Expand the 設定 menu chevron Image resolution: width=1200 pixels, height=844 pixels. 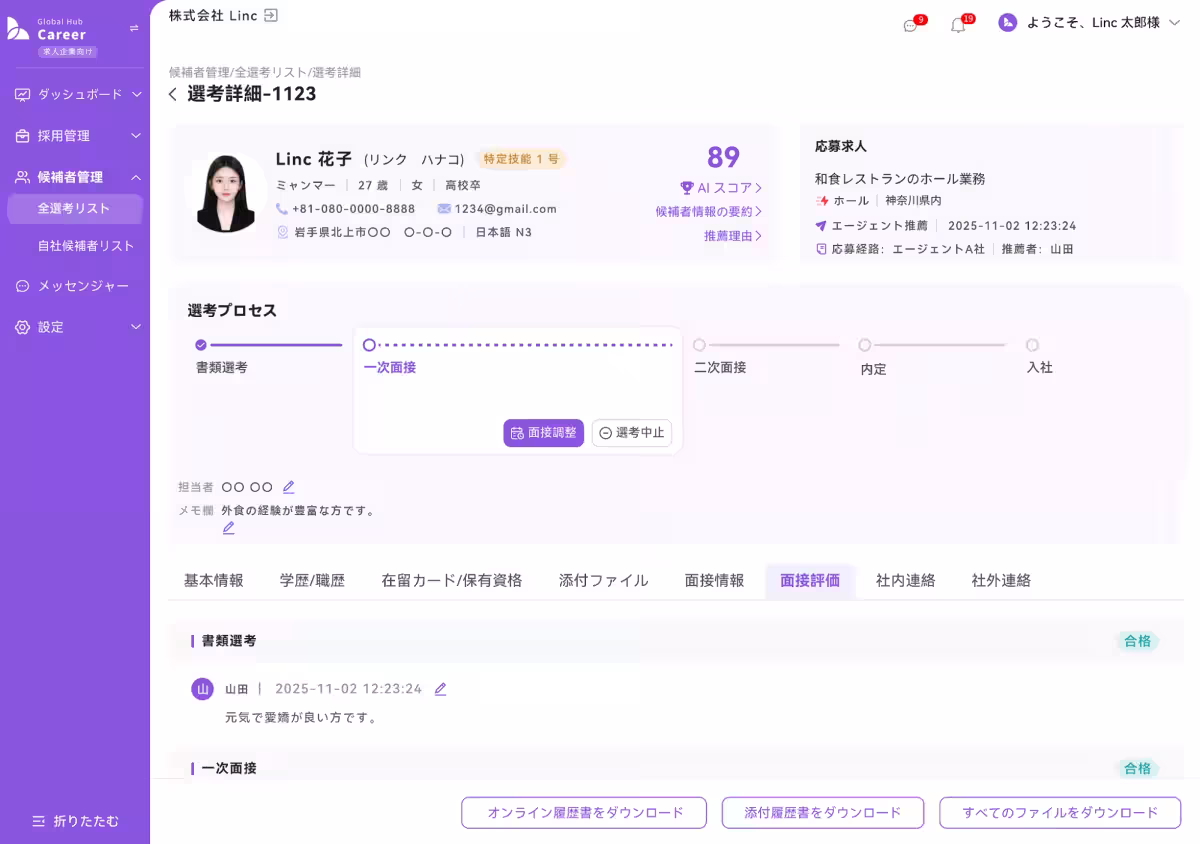137,327
